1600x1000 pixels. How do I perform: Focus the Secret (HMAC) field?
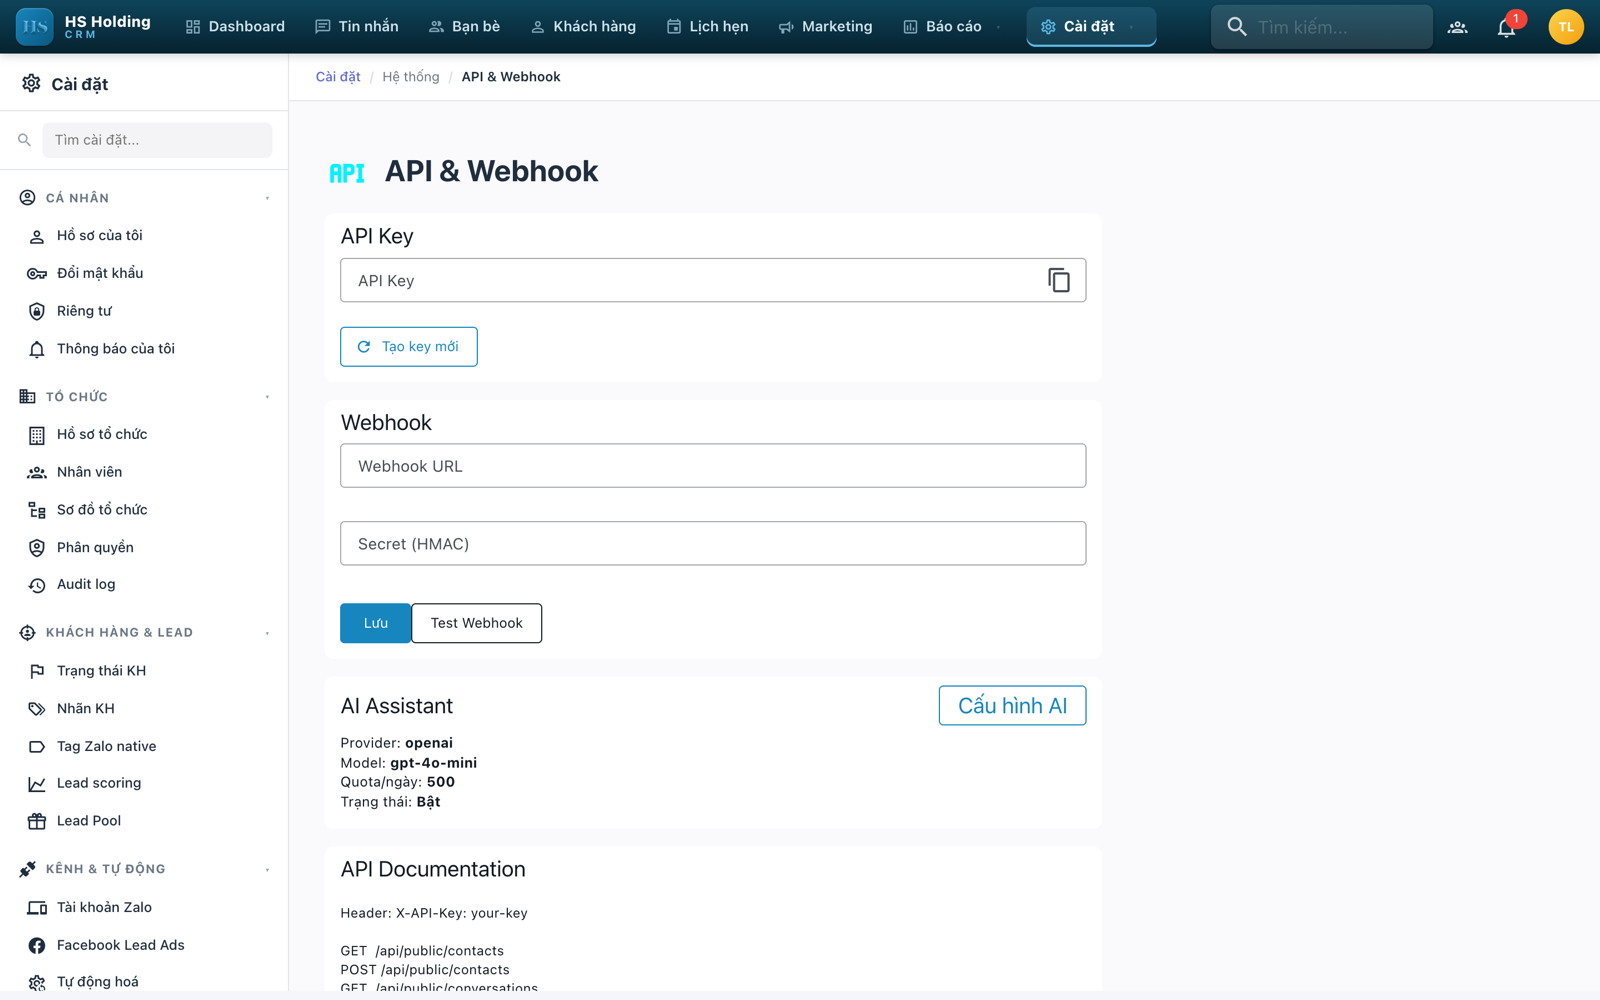click(713, 544)
